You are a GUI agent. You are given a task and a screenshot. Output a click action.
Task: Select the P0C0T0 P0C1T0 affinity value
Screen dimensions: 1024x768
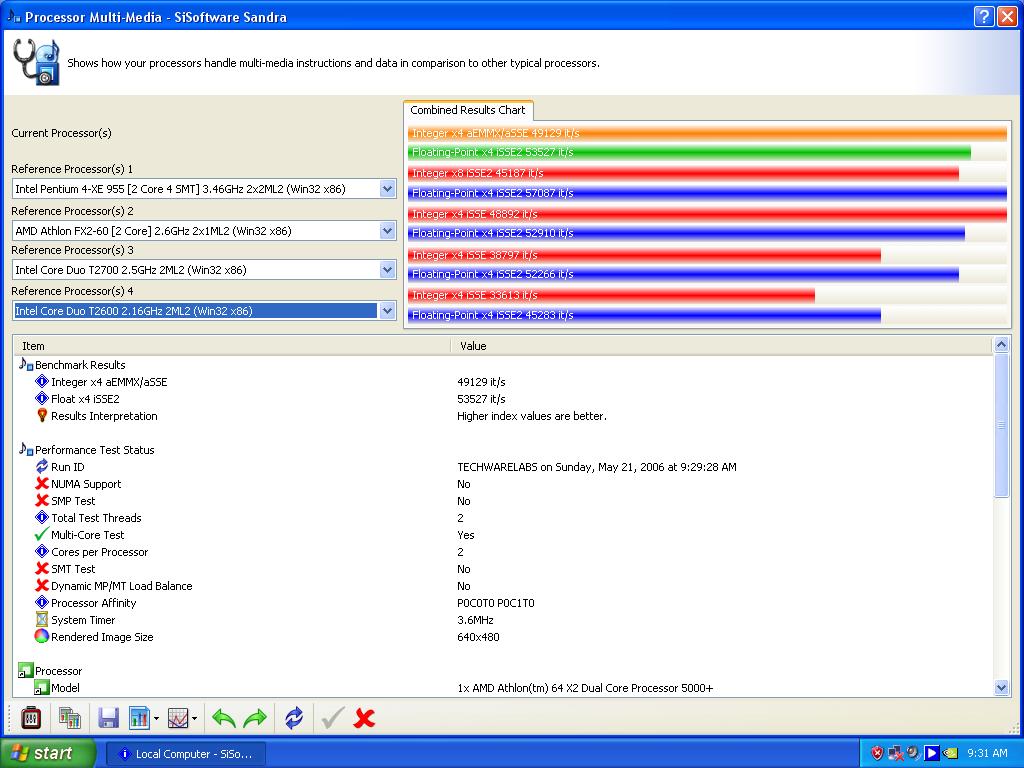pos(496,603)
